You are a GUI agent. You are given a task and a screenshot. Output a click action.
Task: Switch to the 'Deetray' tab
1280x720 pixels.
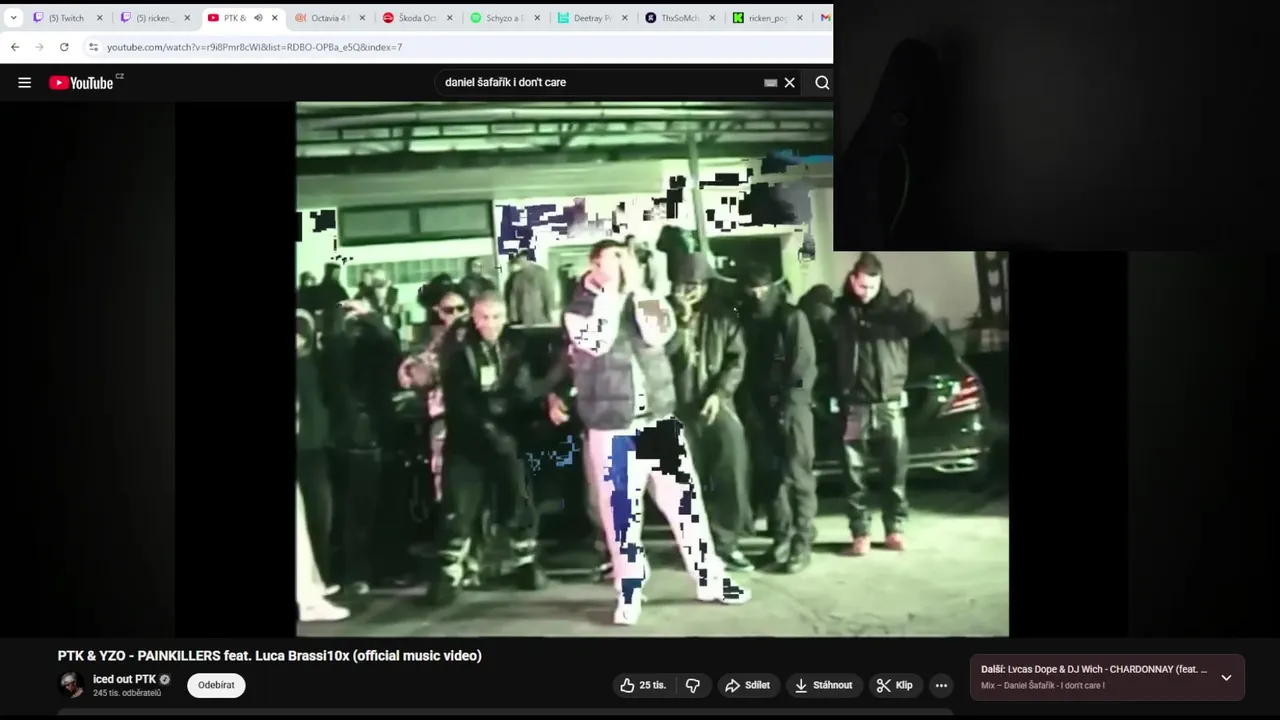[592, 18]
